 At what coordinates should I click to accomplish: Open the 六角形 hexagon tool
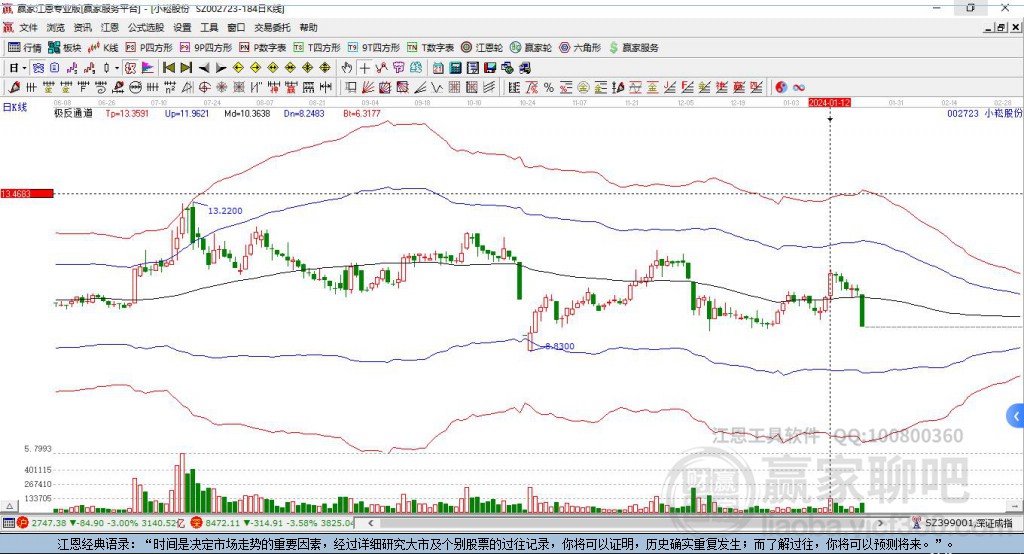pos(580,48)
